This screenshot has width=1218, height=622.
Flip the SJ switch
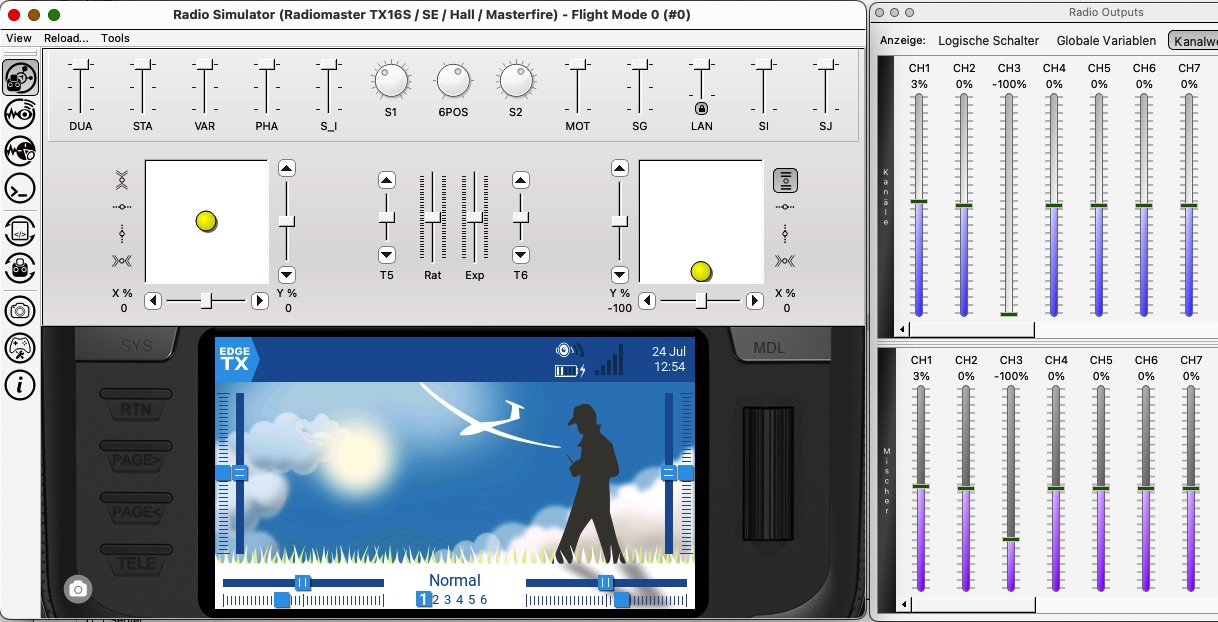[826, 87]
